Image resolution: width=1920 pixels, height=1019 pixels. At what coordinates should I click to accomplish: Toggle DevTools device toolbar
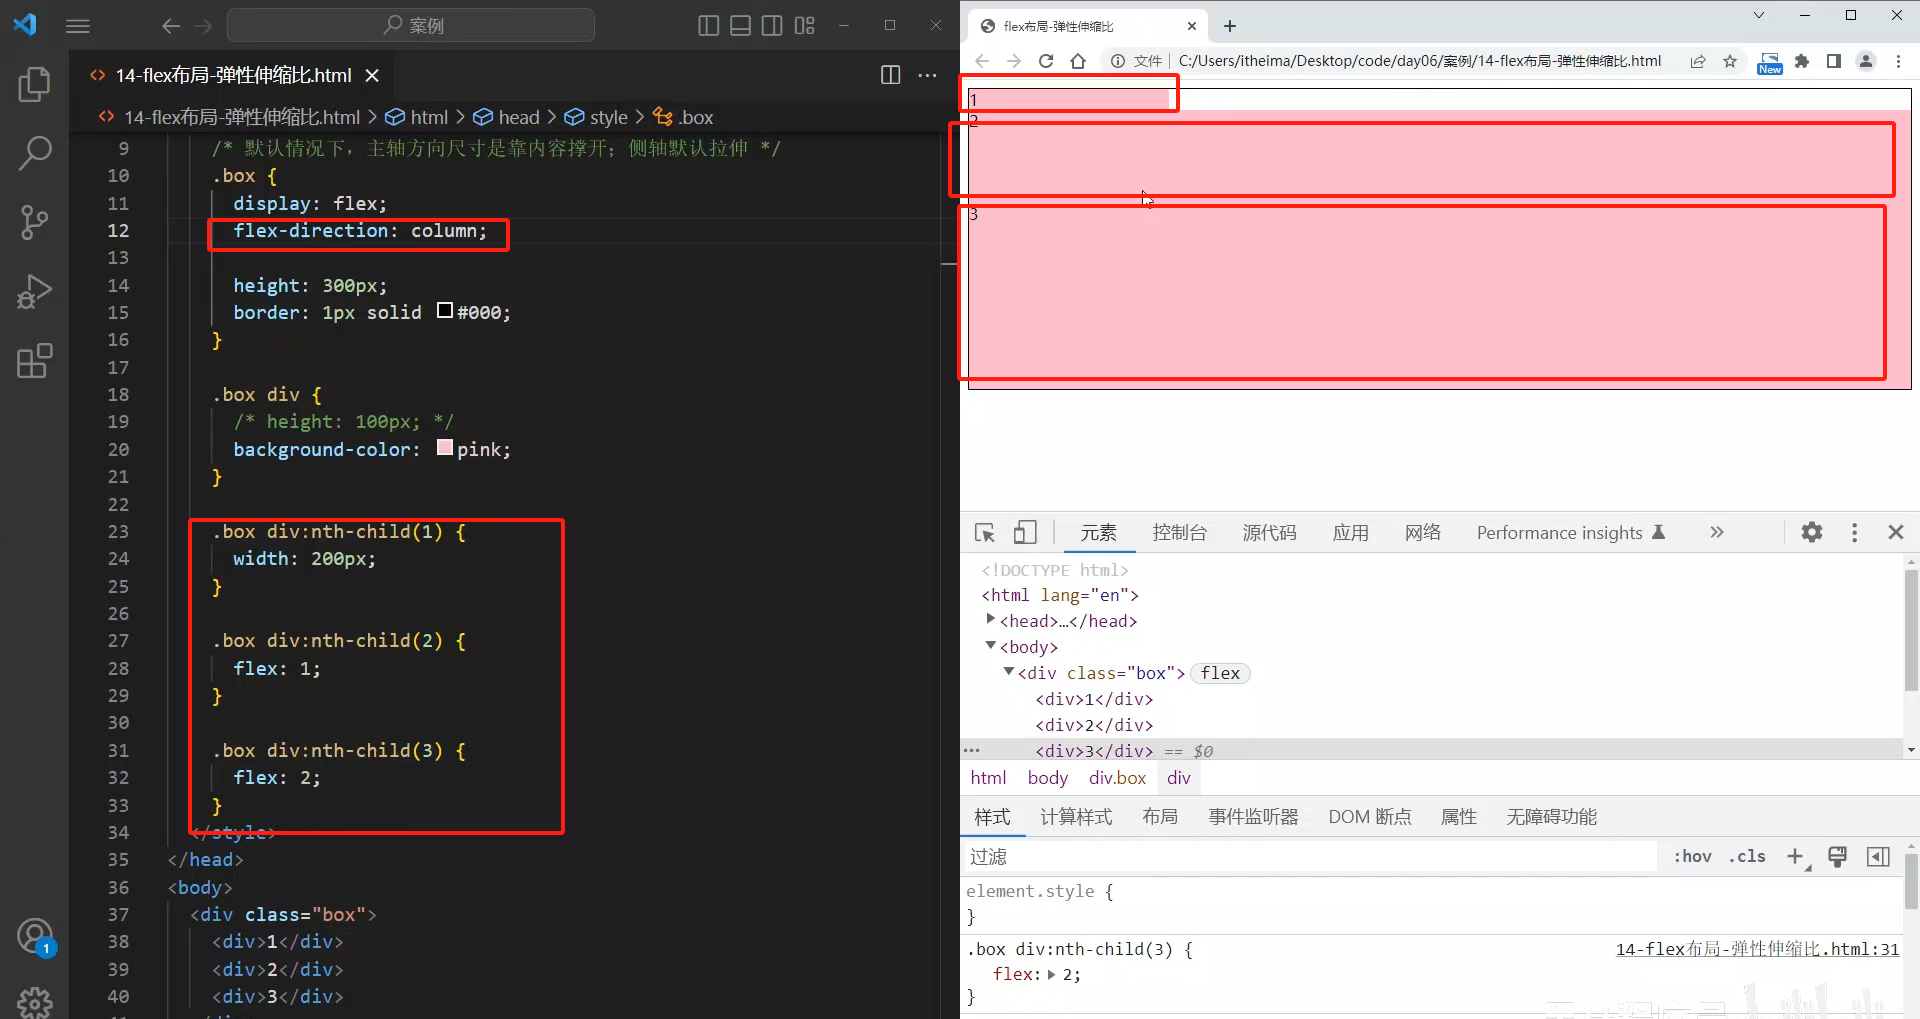click(x=1025, y=532)
